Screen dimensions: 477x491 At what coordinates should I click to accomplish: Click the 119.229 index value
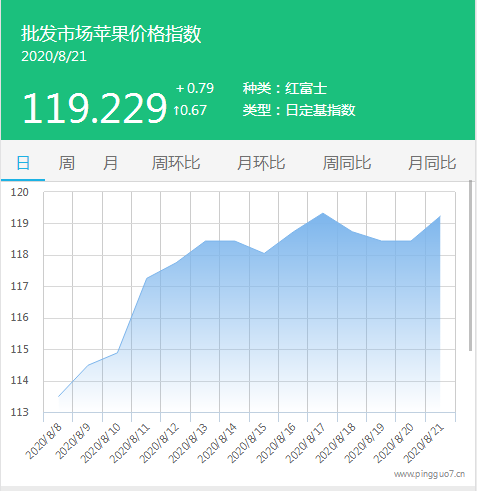(94, 108)
